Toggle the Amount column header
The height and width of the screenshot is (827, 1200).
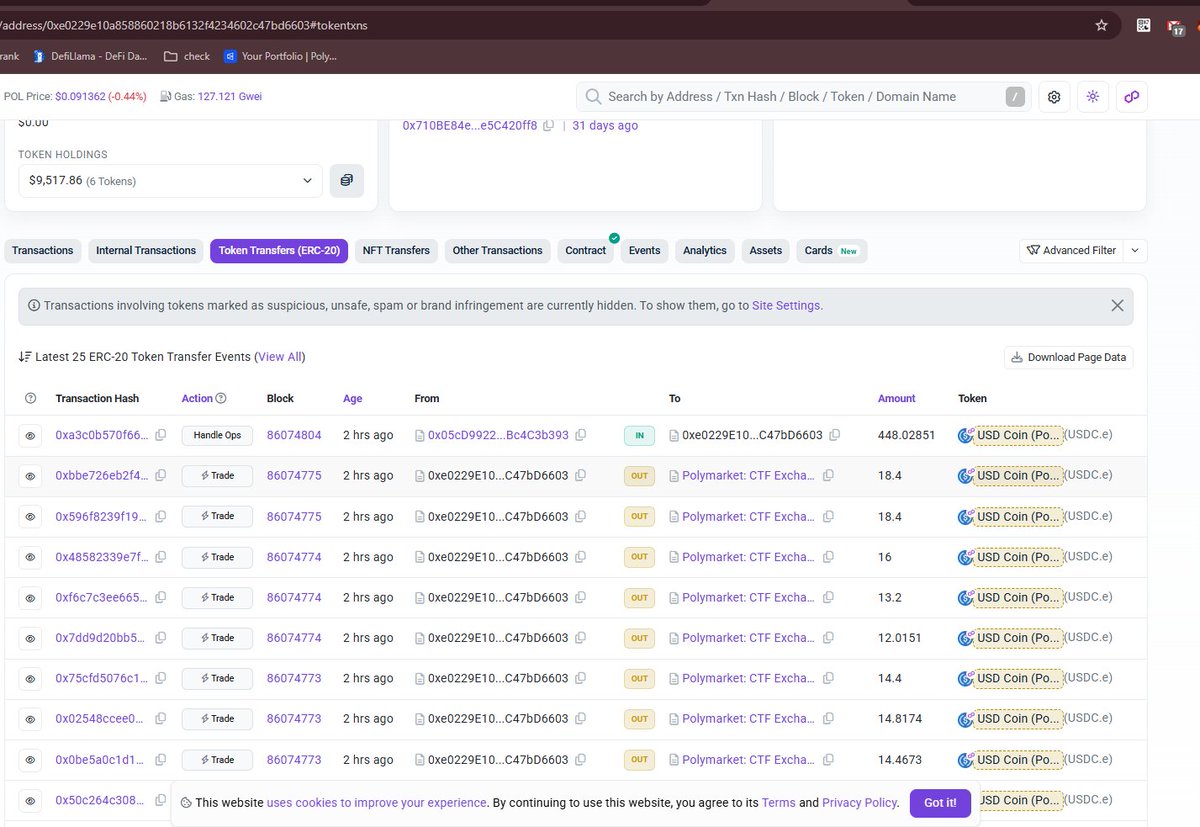897,398
